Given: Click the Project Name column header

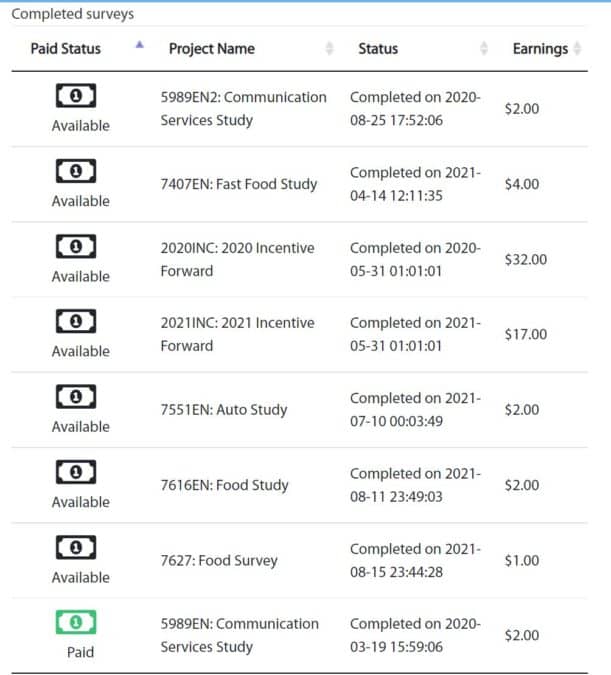Looking at the screenshot, I should pos(211,49).
